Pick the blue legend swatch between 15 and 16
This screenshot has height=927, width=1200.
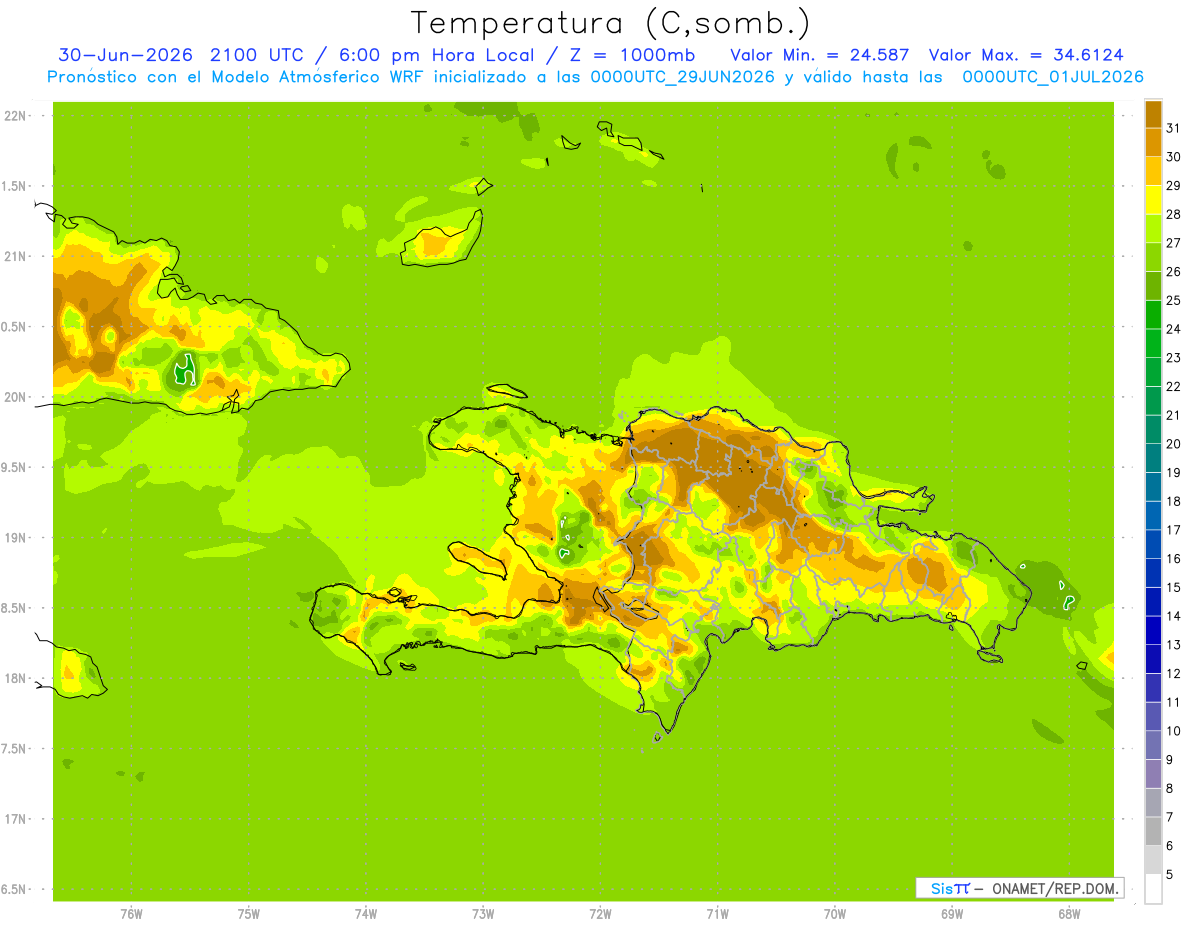click(1153, 573)
